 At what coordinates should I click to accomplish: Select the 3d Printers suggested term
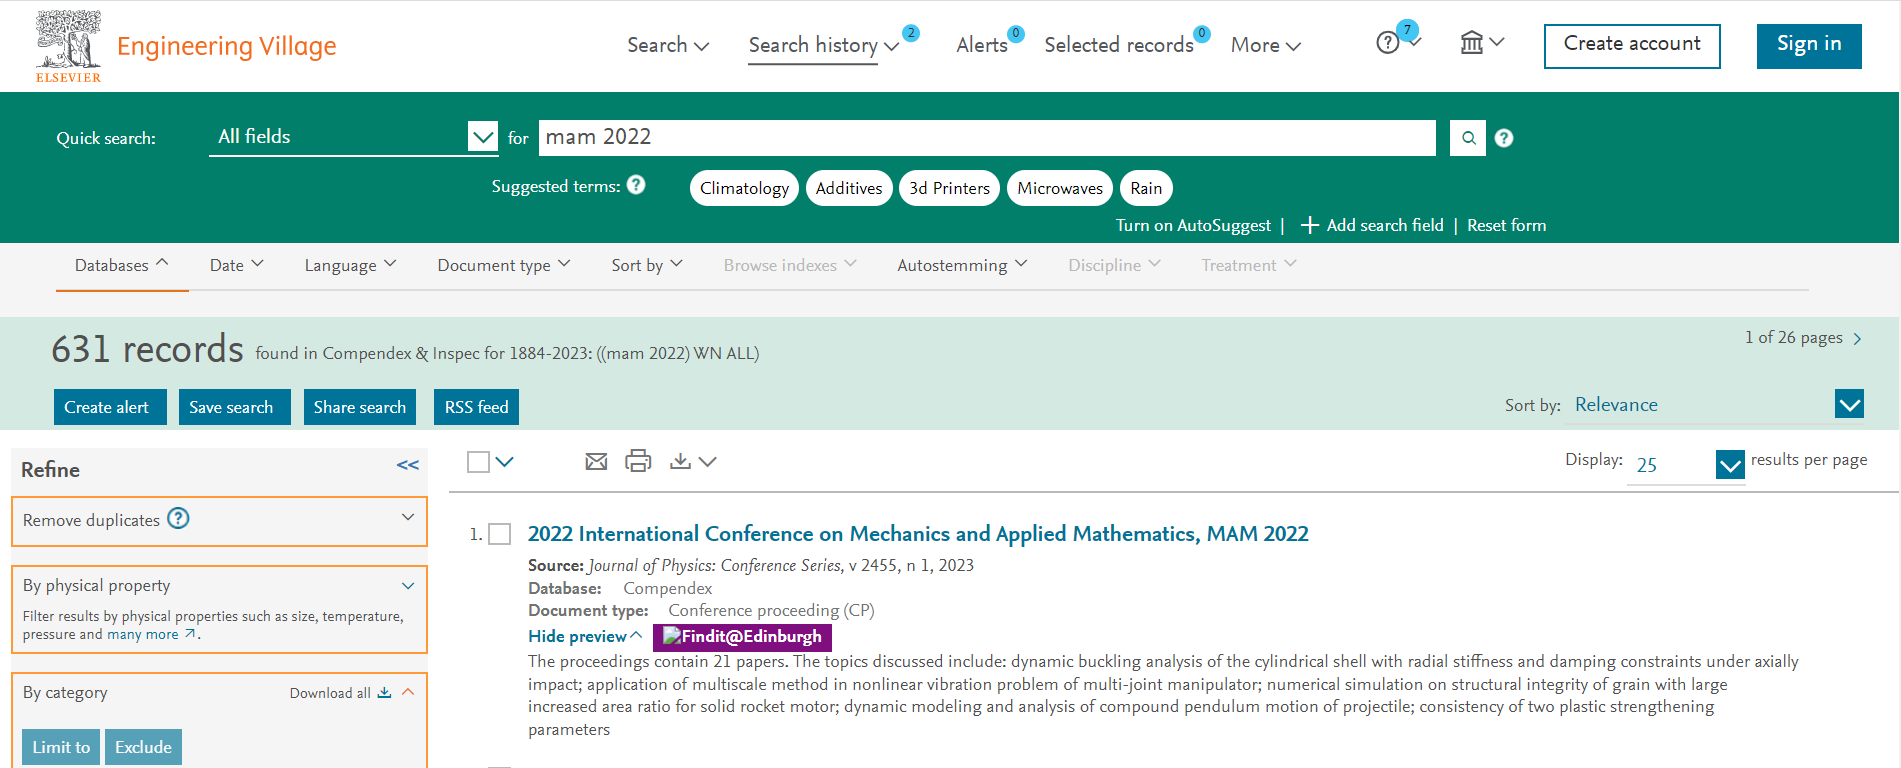click(949, 188)
